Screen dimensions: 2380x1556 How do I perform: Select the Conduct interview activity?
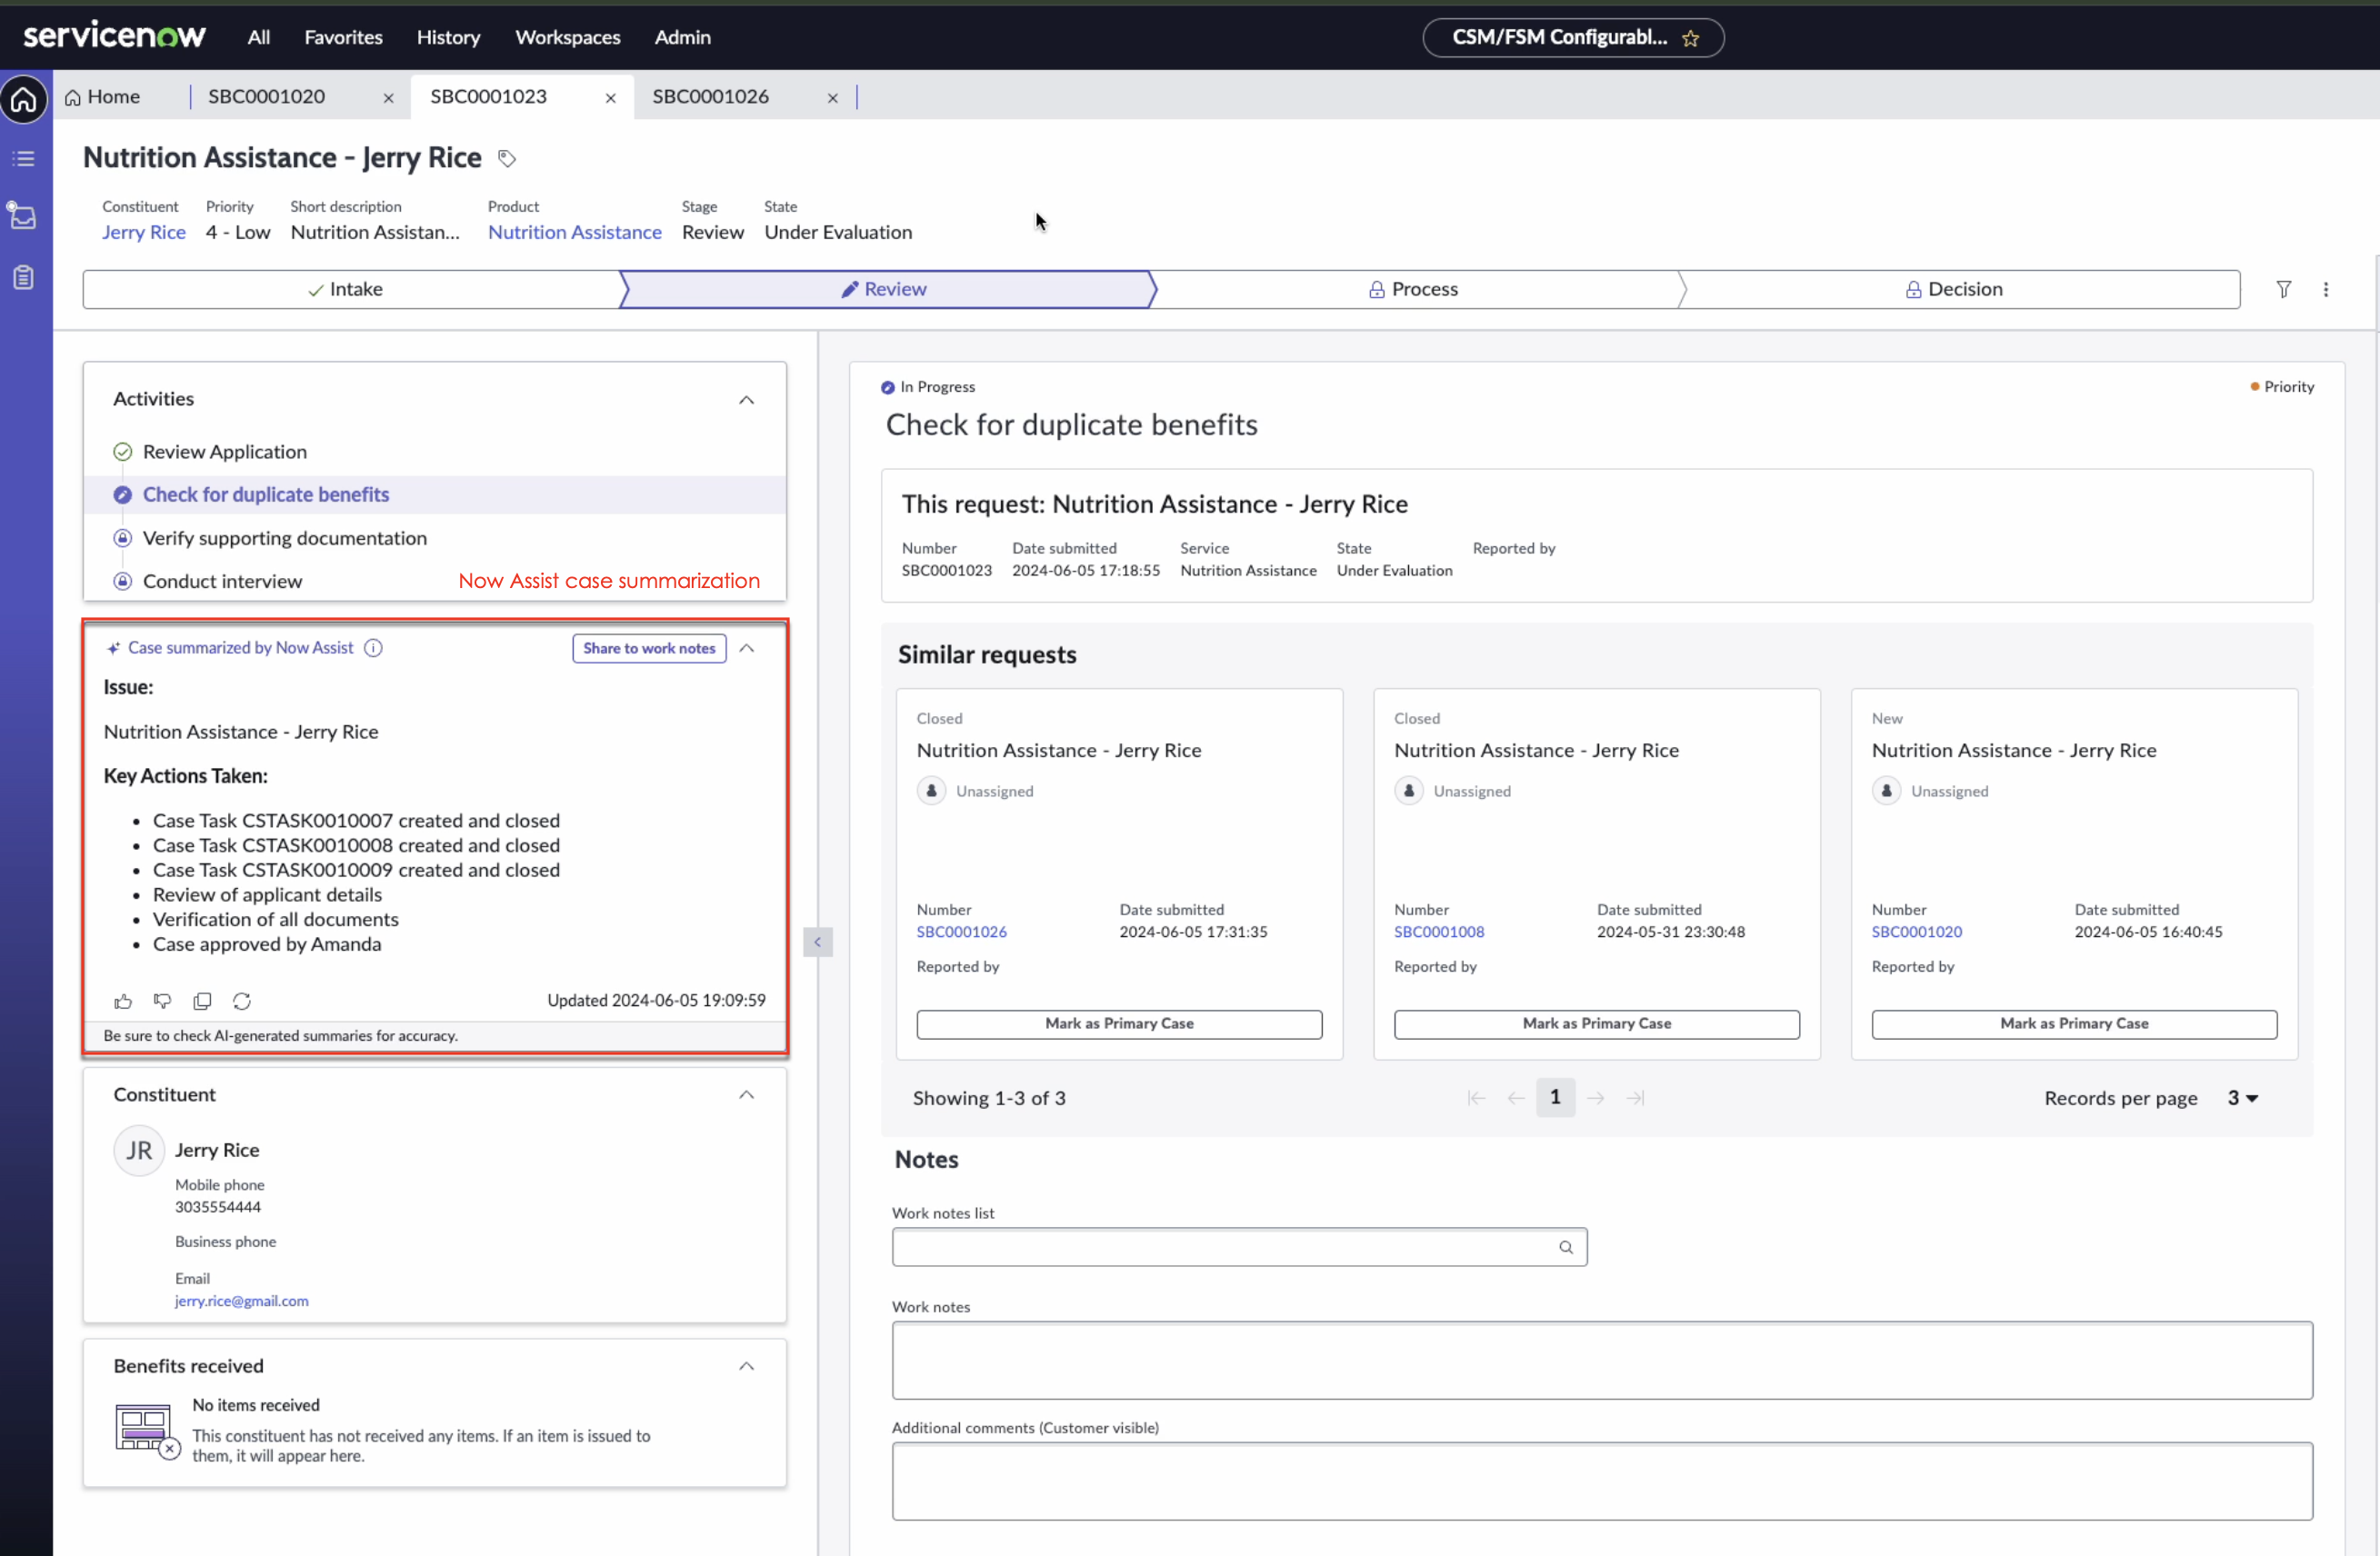tap(222, 581)
